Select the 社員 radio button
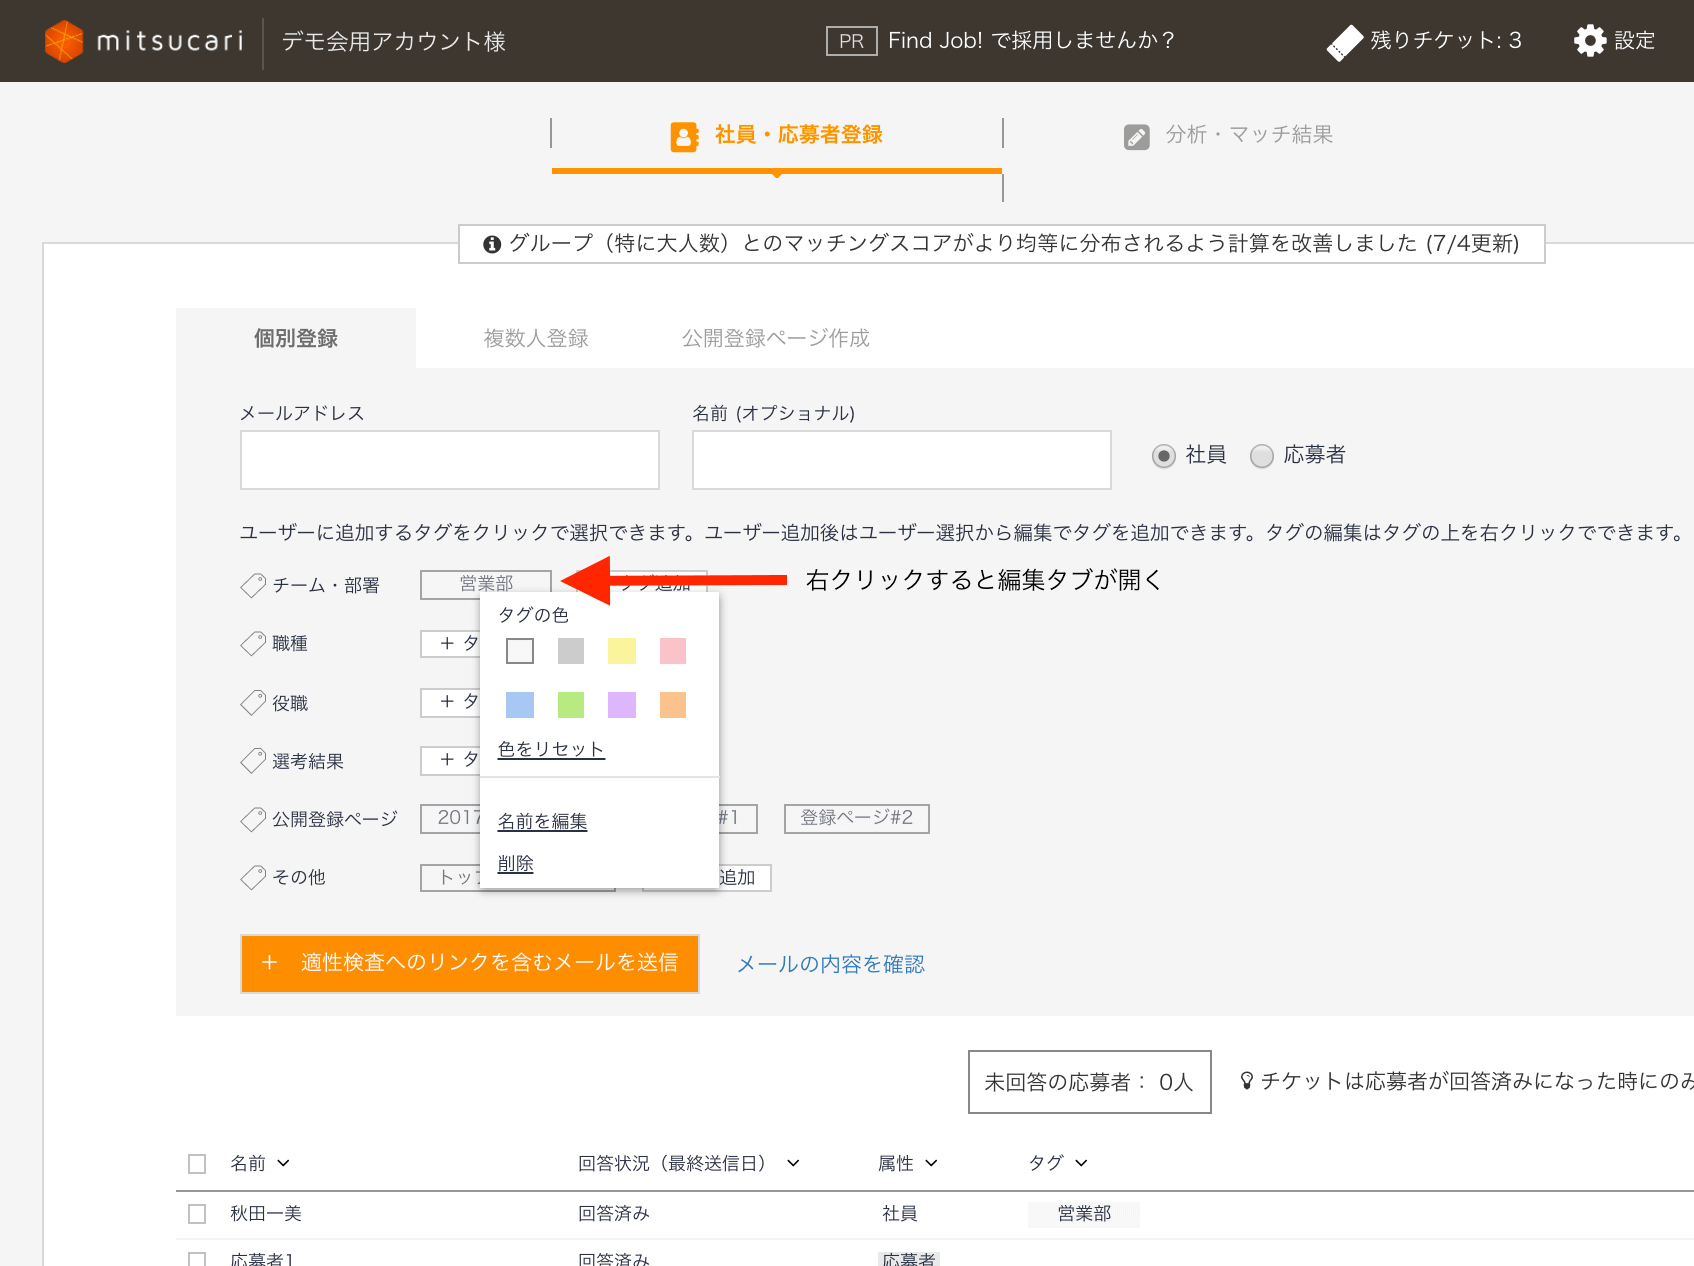The height and width of the screenshot is (1266, 1694). coord(1163,455)
